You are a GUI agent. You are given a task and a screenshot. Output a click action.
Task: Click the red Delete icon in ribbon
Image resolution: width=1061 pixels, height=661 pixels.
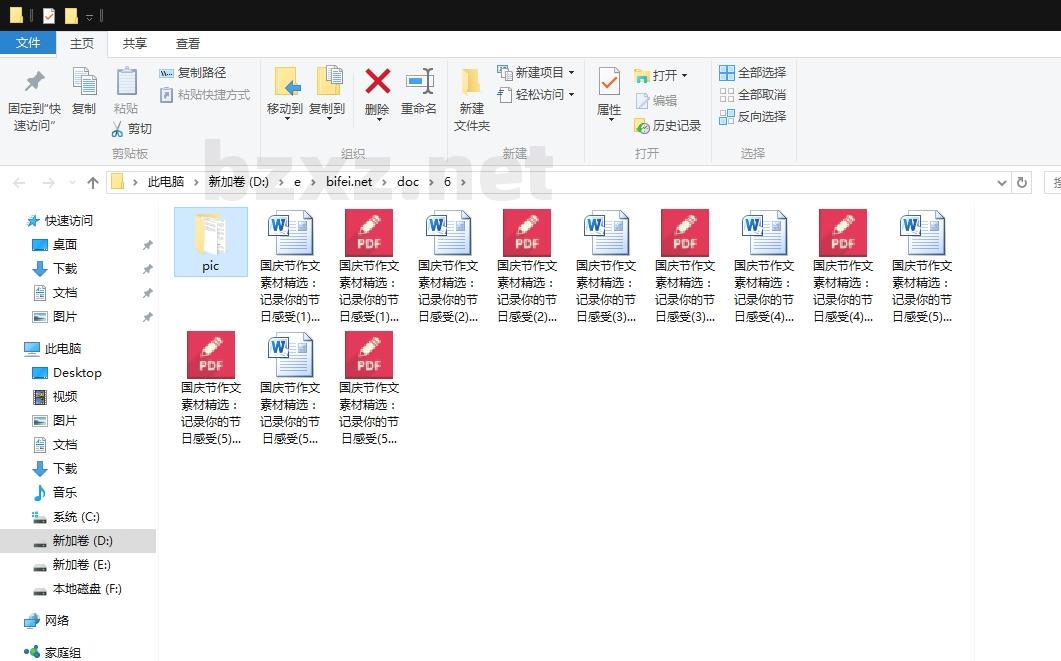[x=377, y=82]
